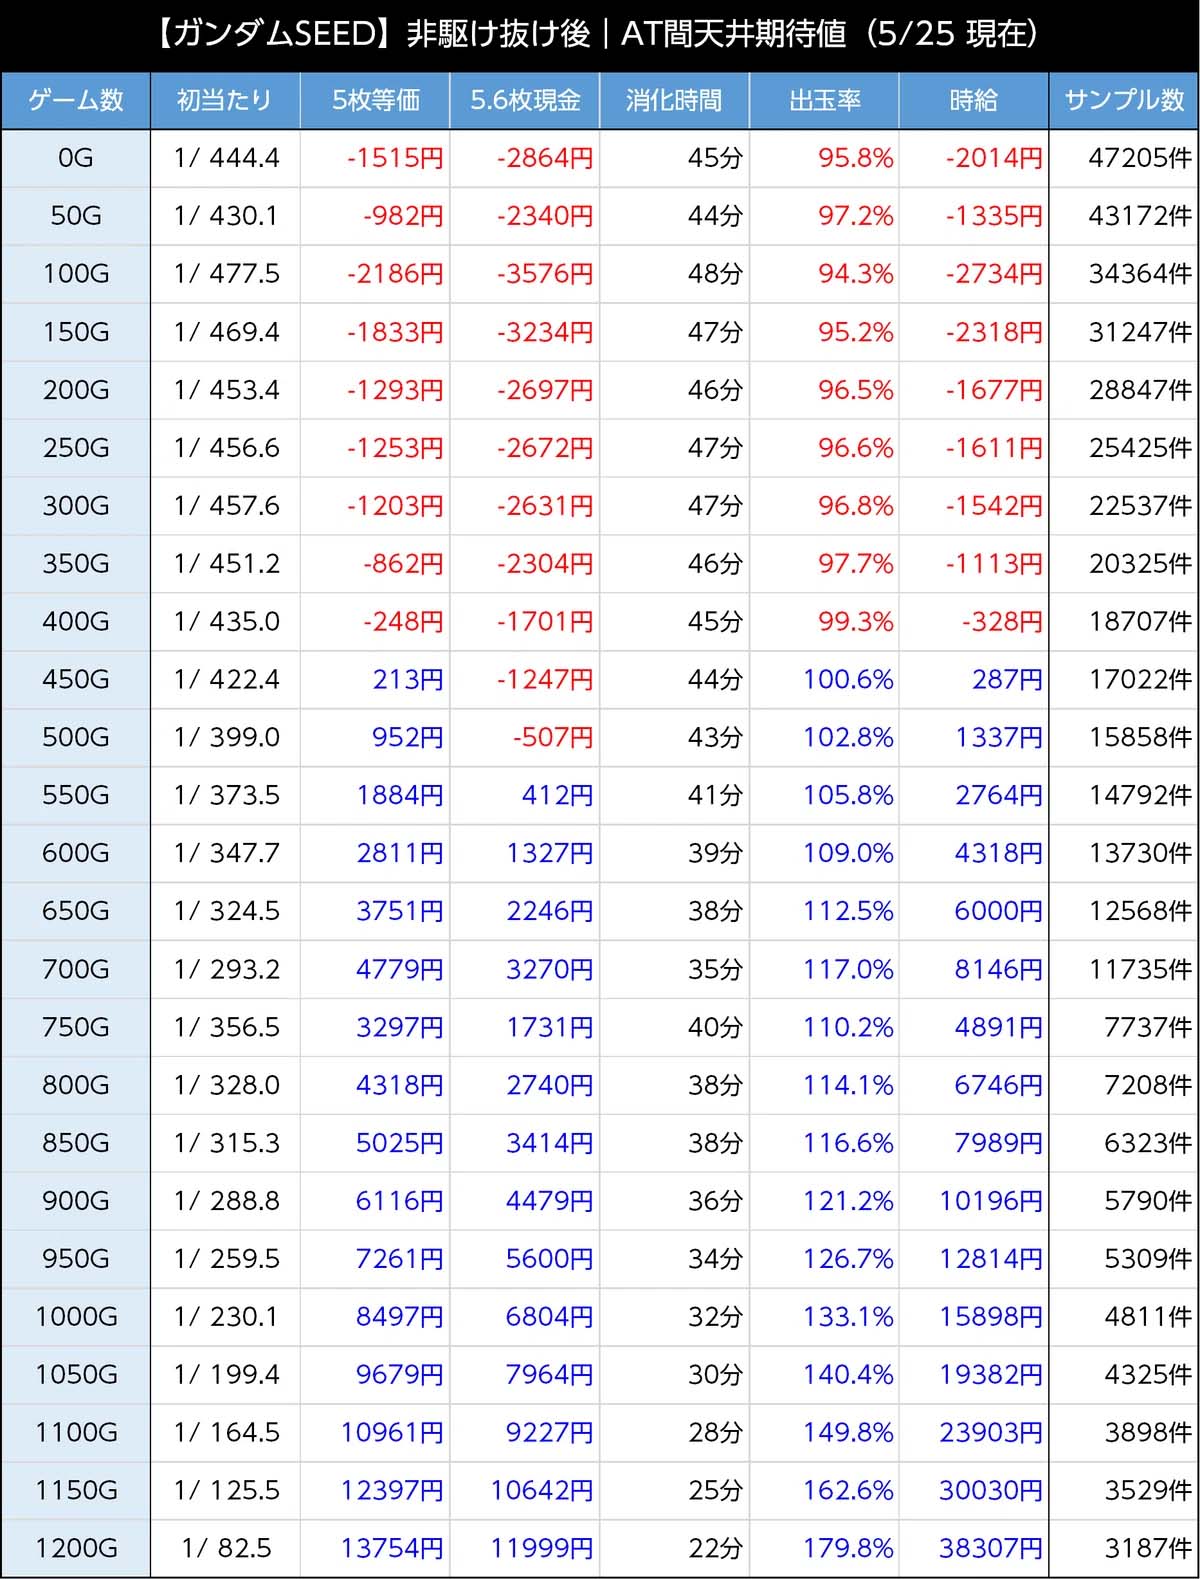Select the 5枚等価 column header
1200x1579 pixels.
[x=375, y=100]
